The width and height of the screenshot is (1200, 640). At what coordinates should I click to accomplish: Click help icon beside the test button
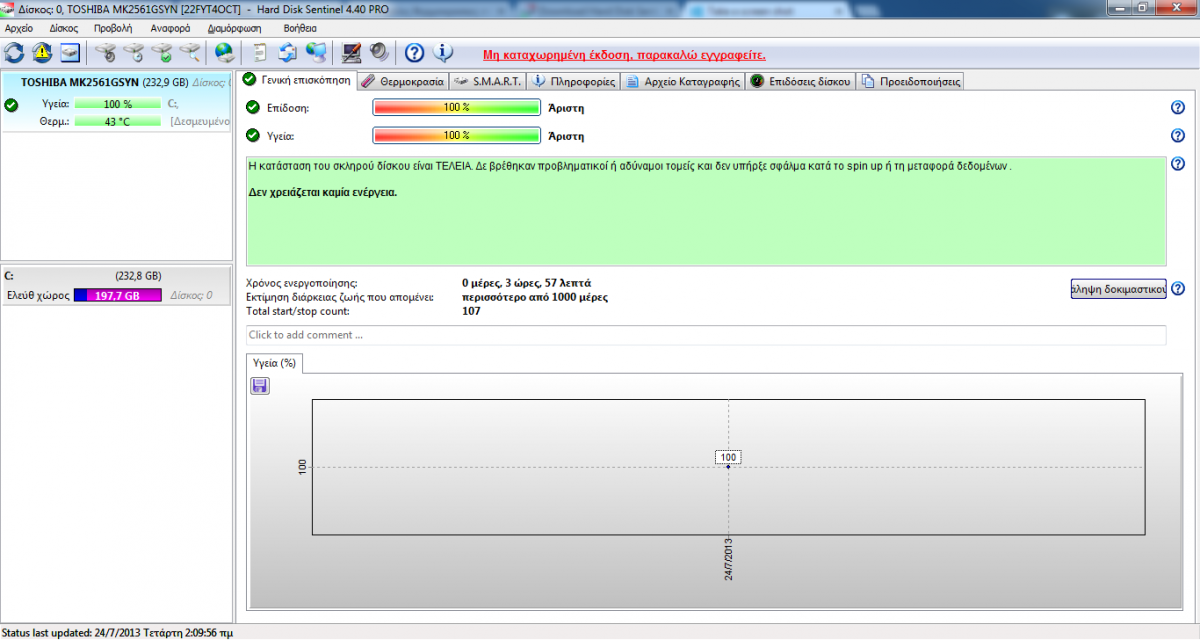[1178, 289]
